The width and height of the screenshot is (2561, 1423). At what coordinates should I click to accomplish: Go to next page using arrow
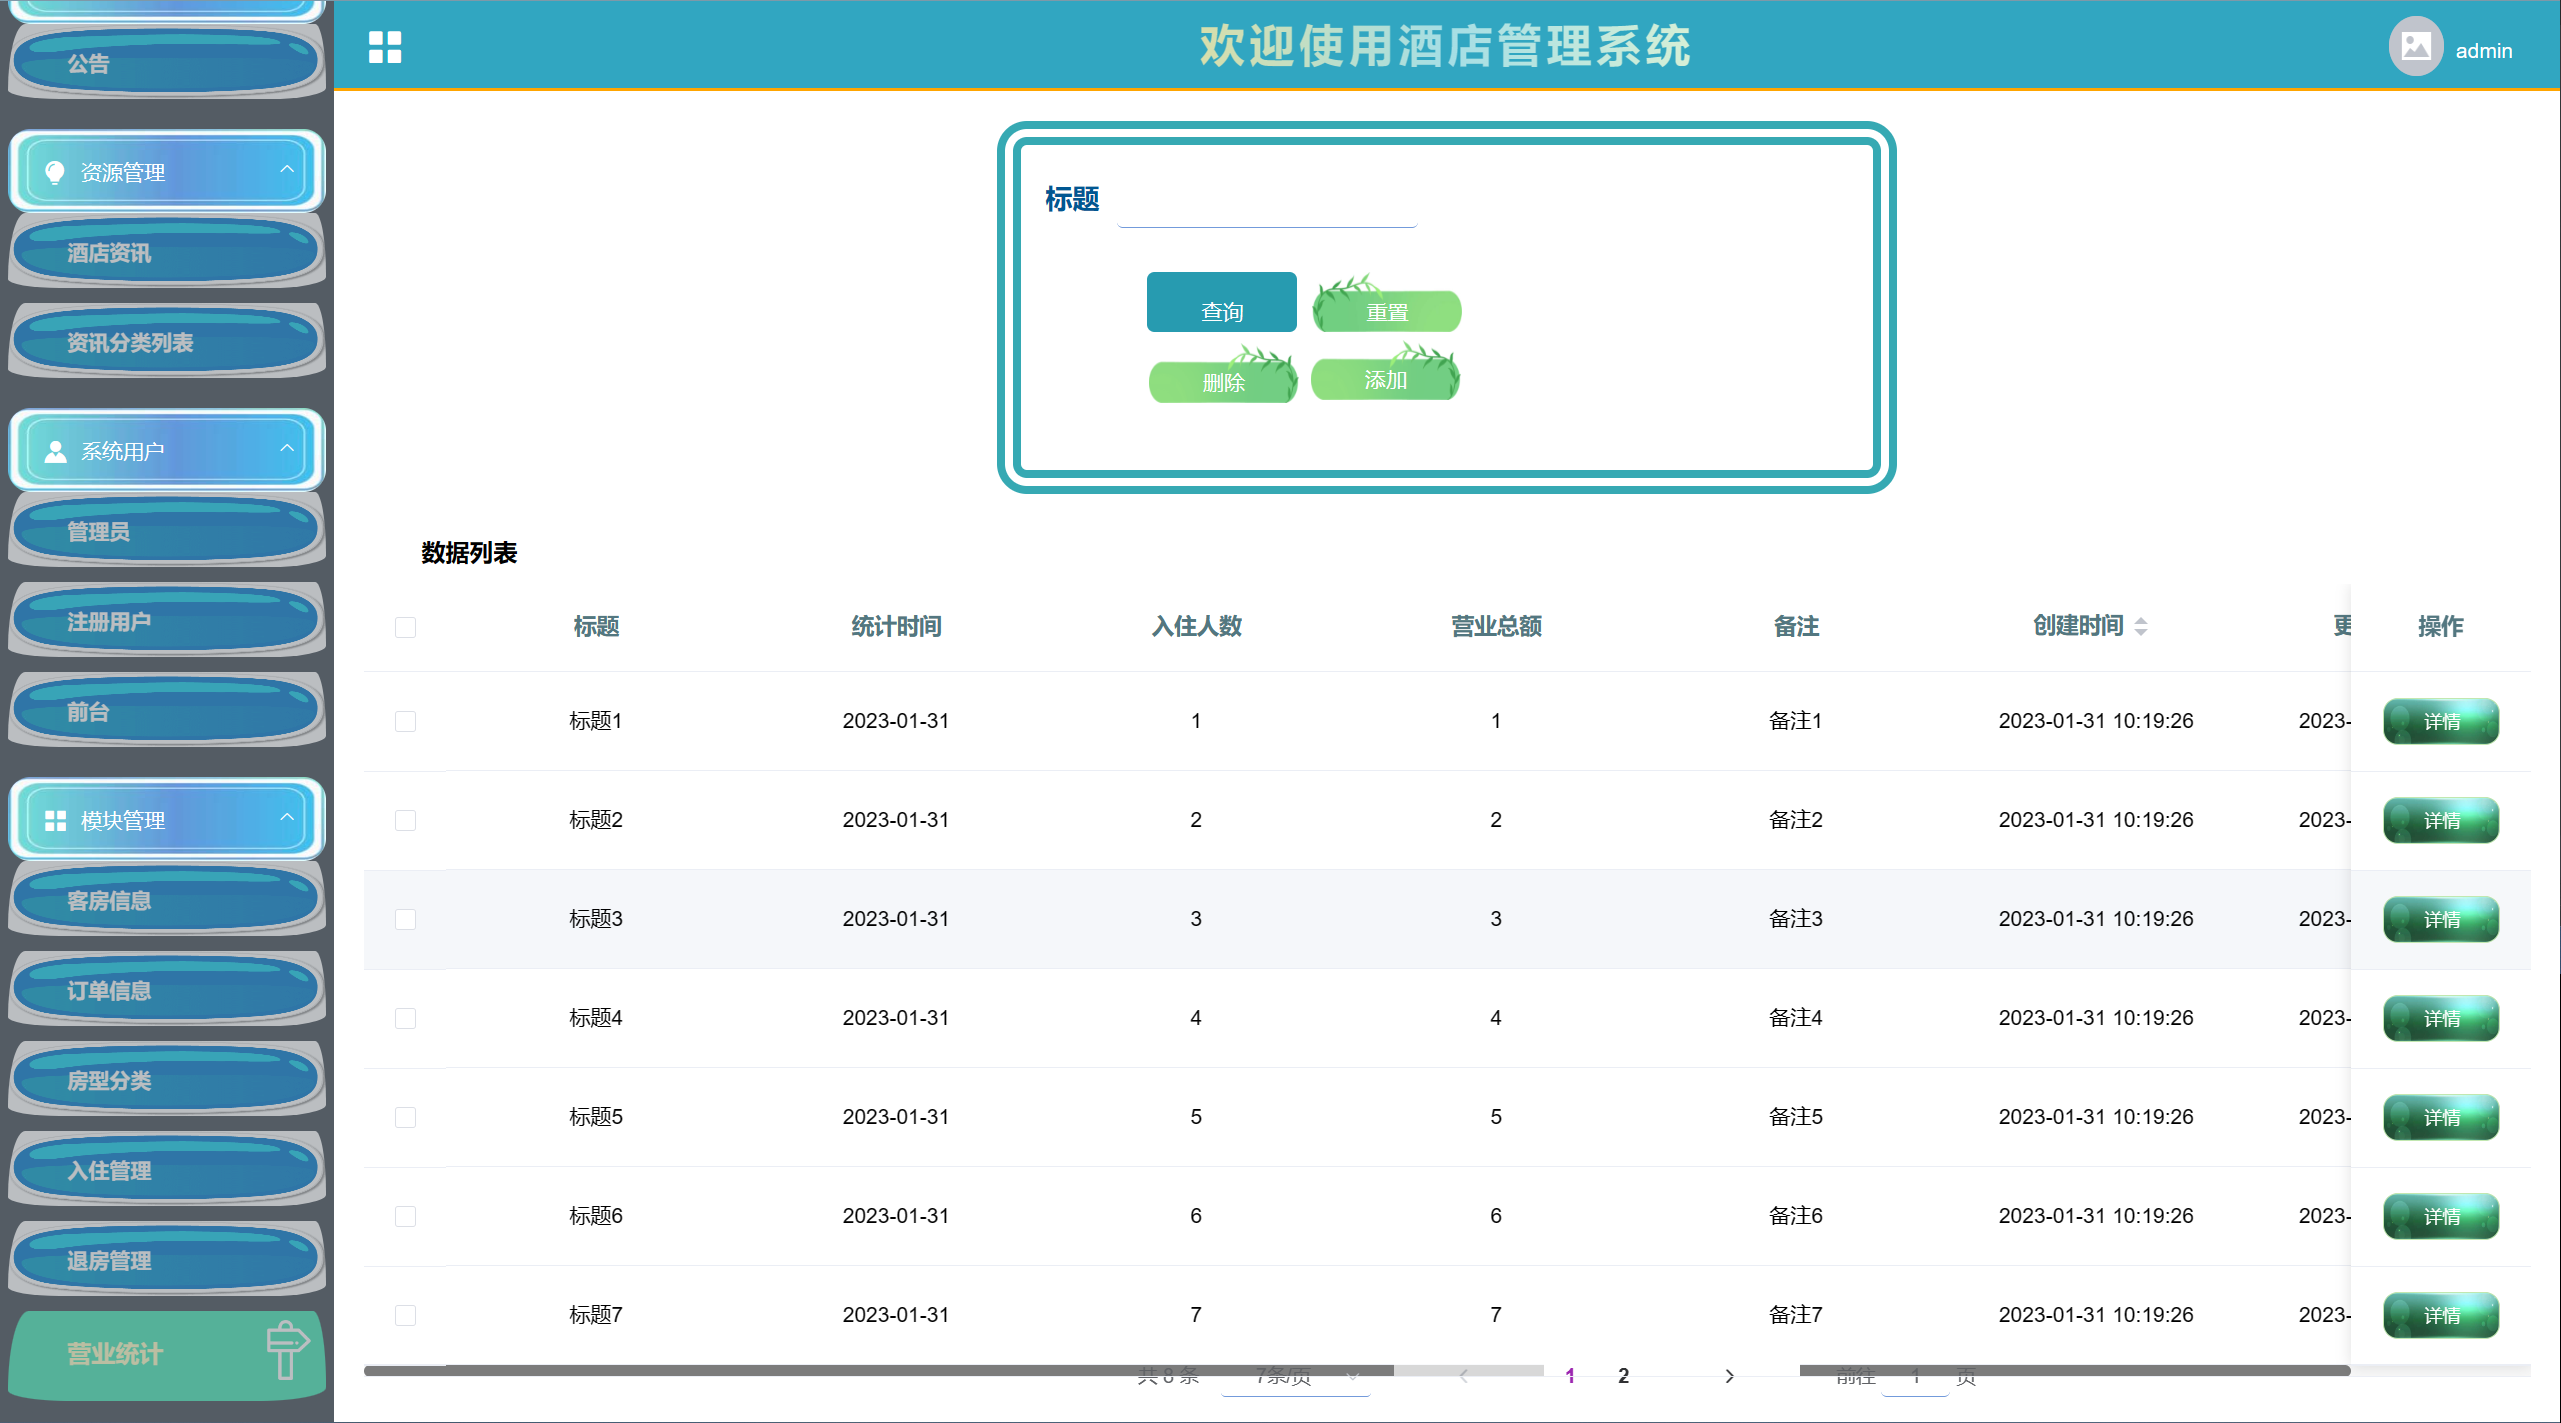(x=1729, y=1377)
